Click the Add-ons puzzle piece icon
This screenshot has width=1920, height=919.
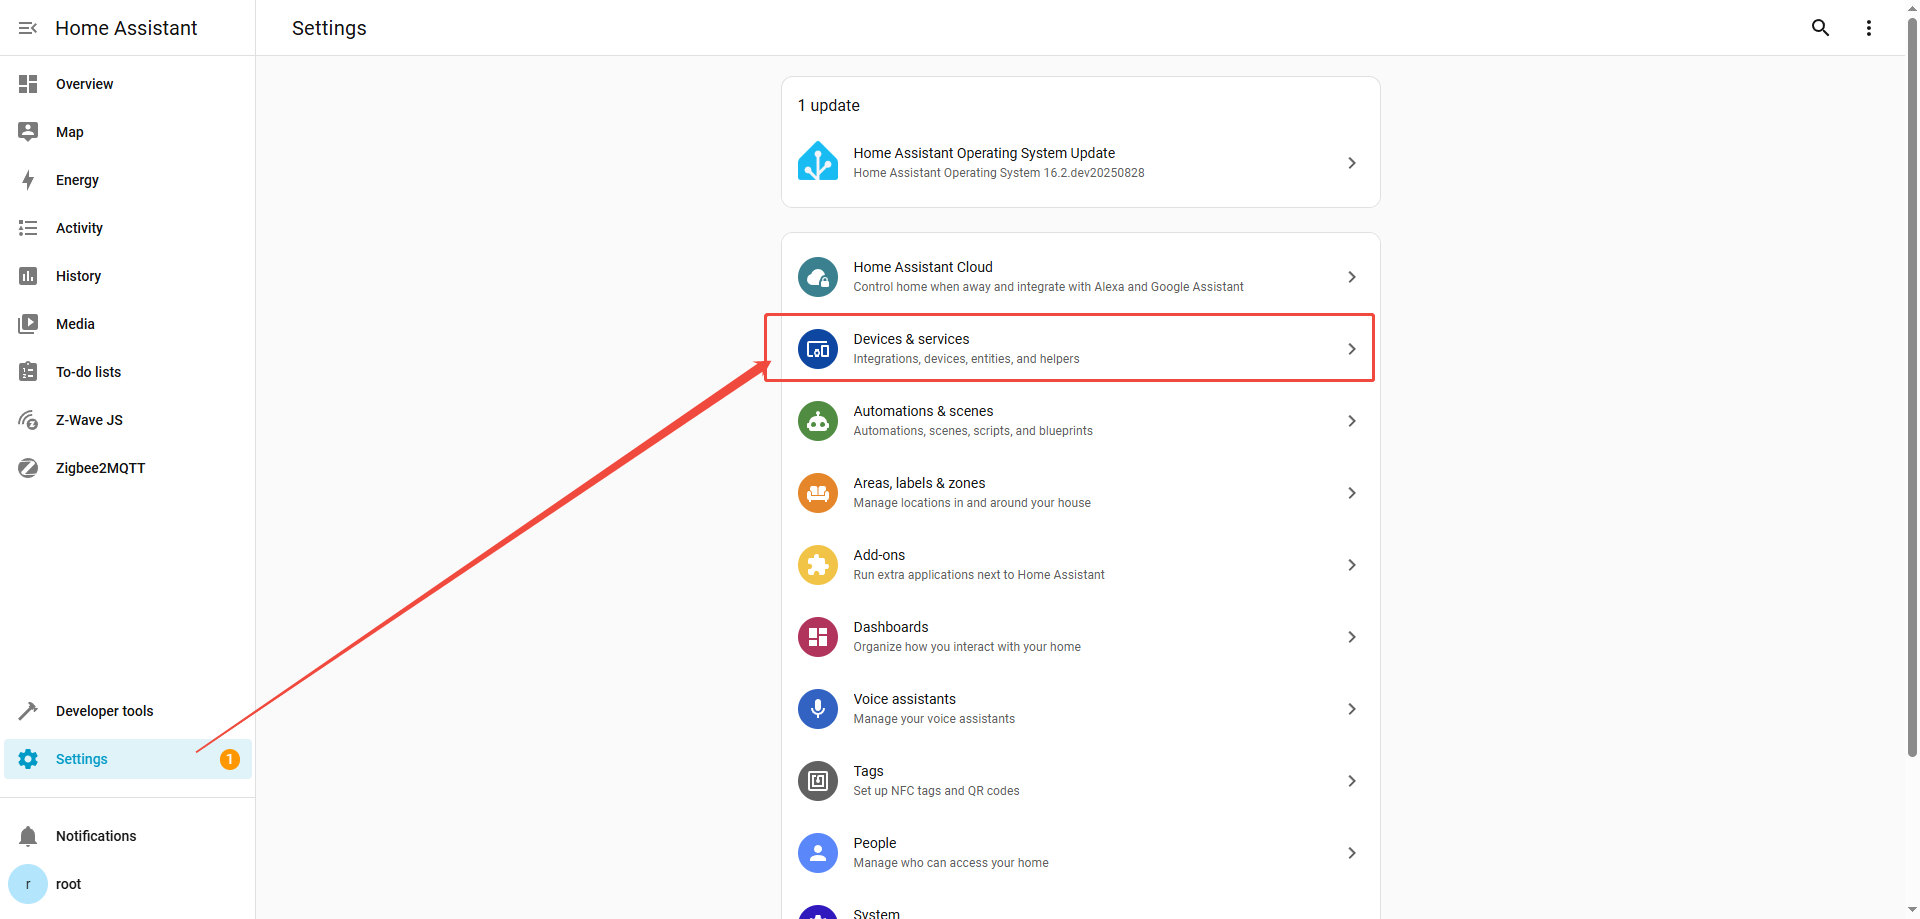(817, 565)
